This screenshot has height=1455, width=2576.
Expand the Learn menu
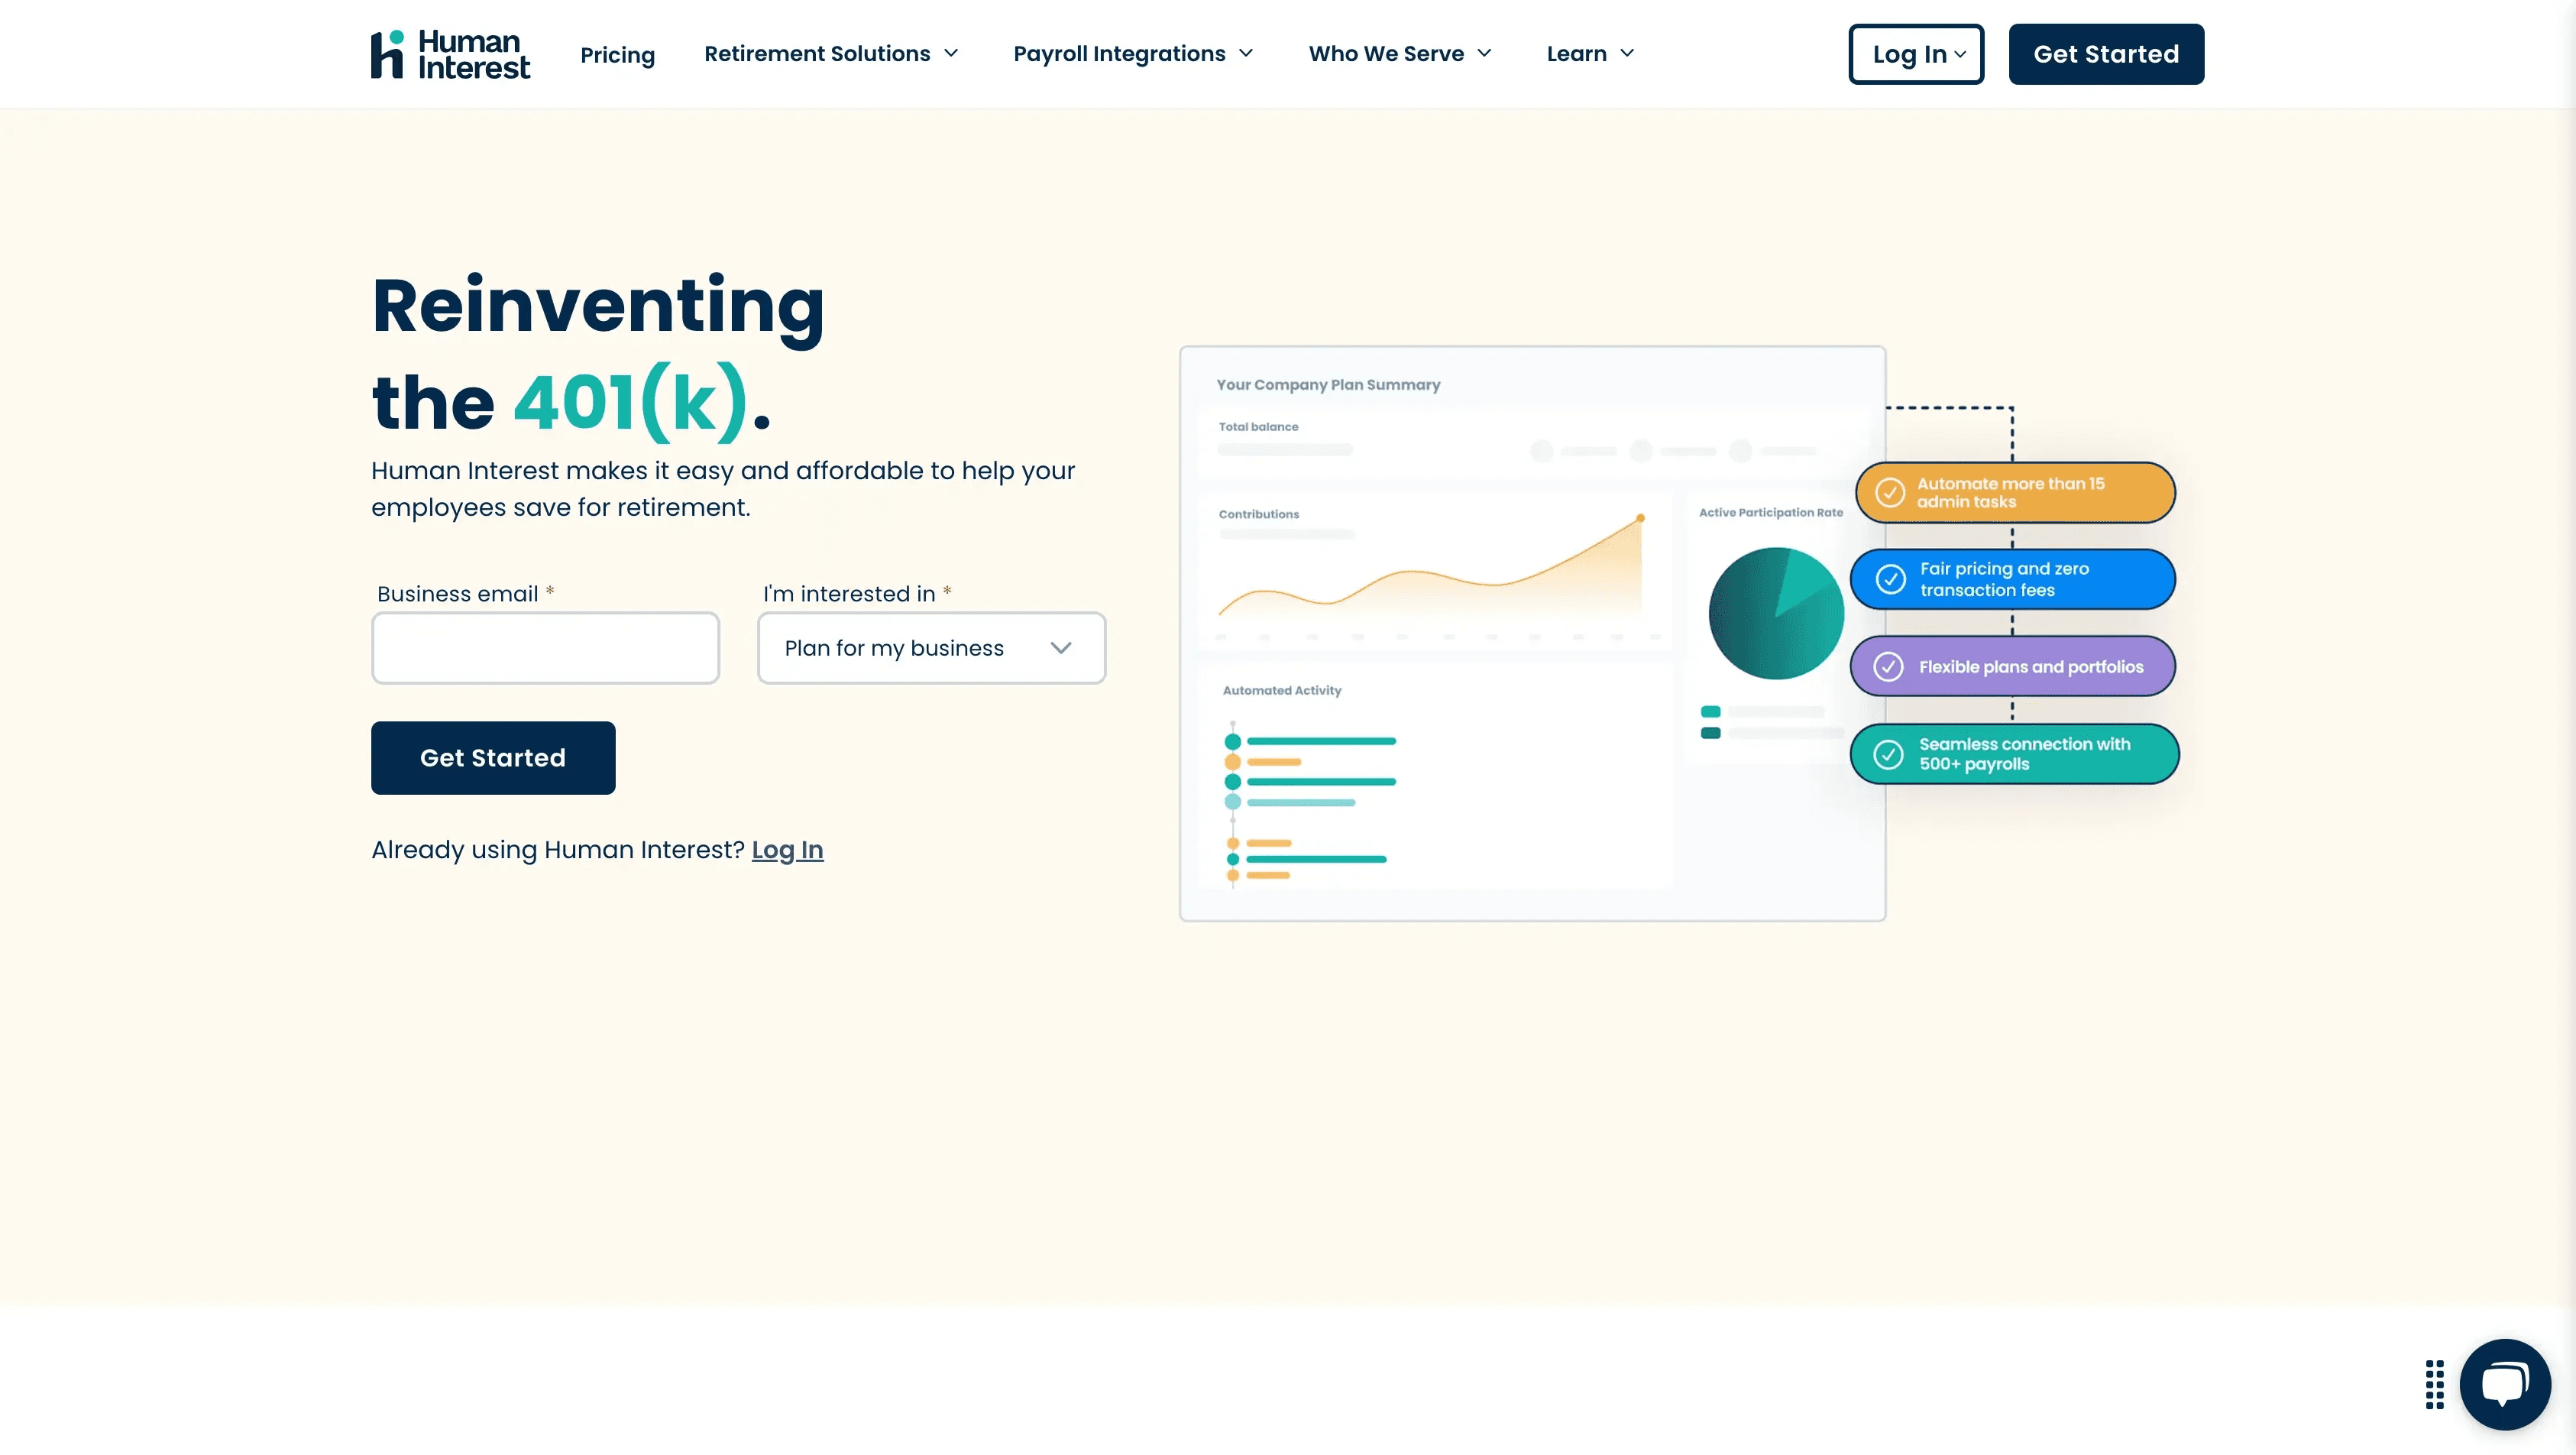pos(1590,54)
